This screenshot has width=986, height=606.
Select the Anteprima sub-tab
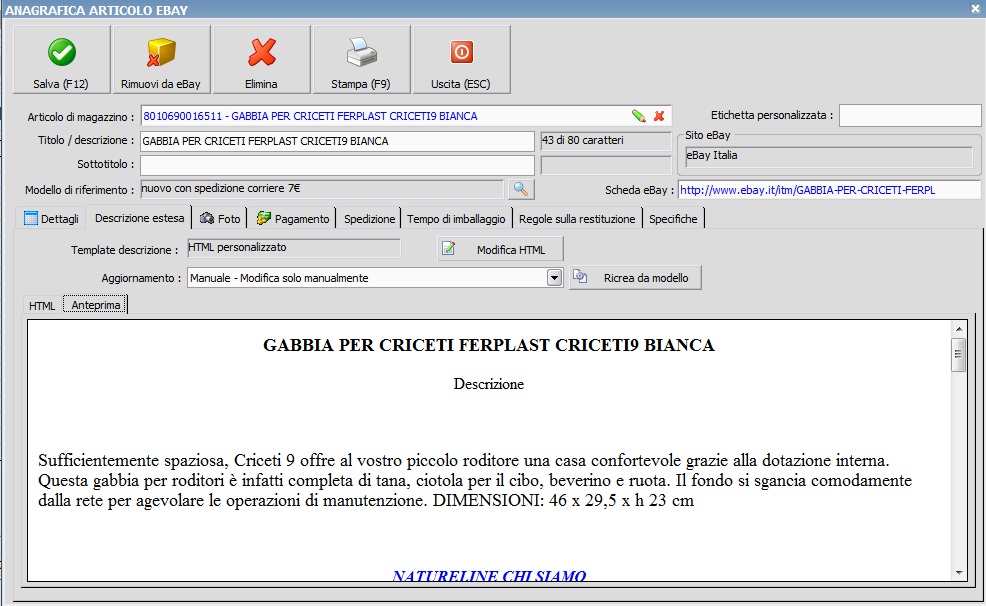(x=96, y=305)
